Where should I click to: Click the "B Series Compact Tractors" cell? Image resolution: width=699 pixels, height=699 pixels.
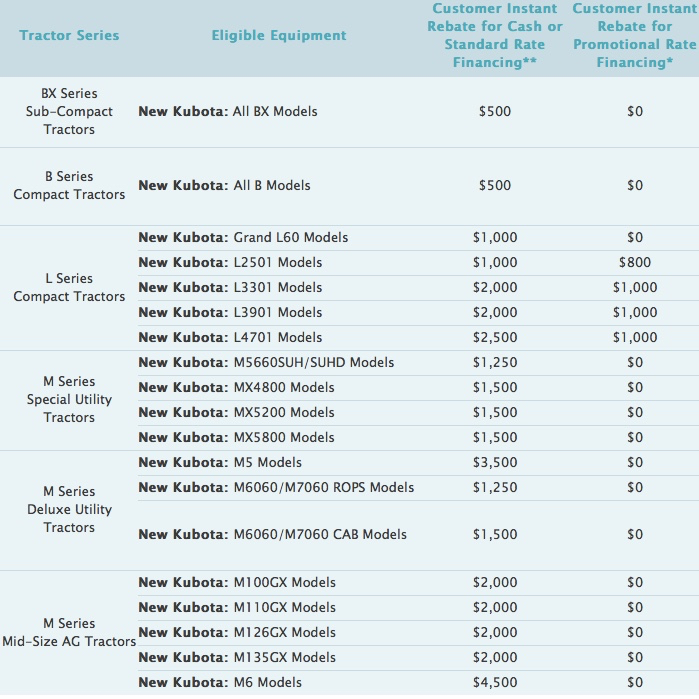tap(69, 185)
